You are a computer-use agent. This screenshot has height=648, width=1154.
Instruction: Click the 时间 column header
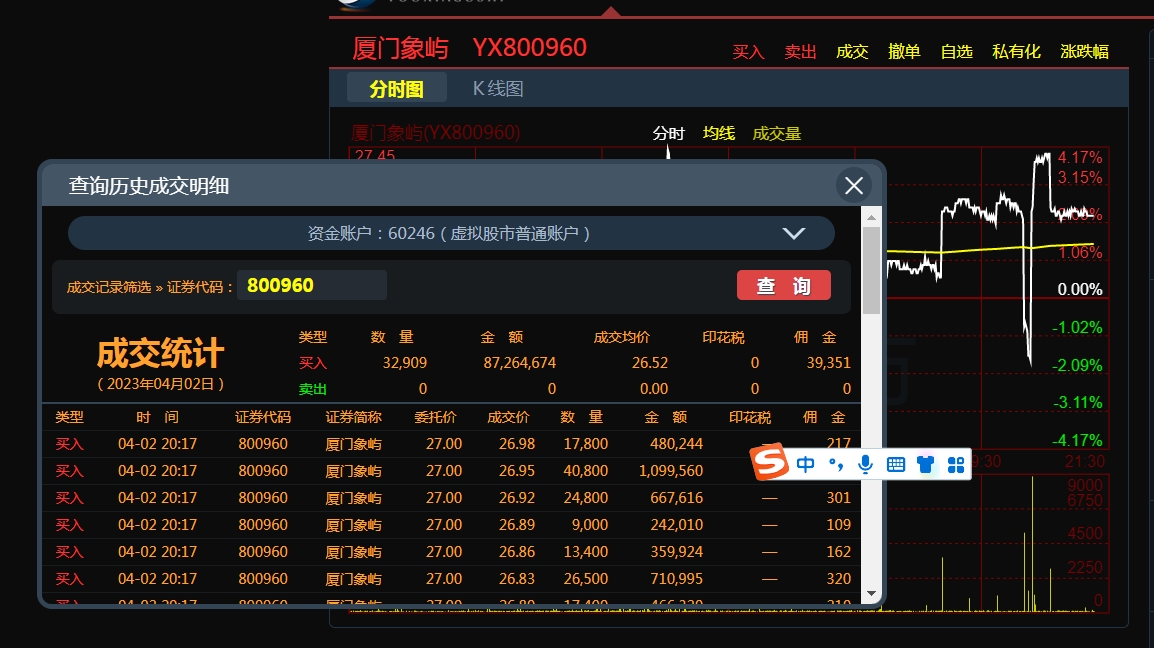coord(157,418)
